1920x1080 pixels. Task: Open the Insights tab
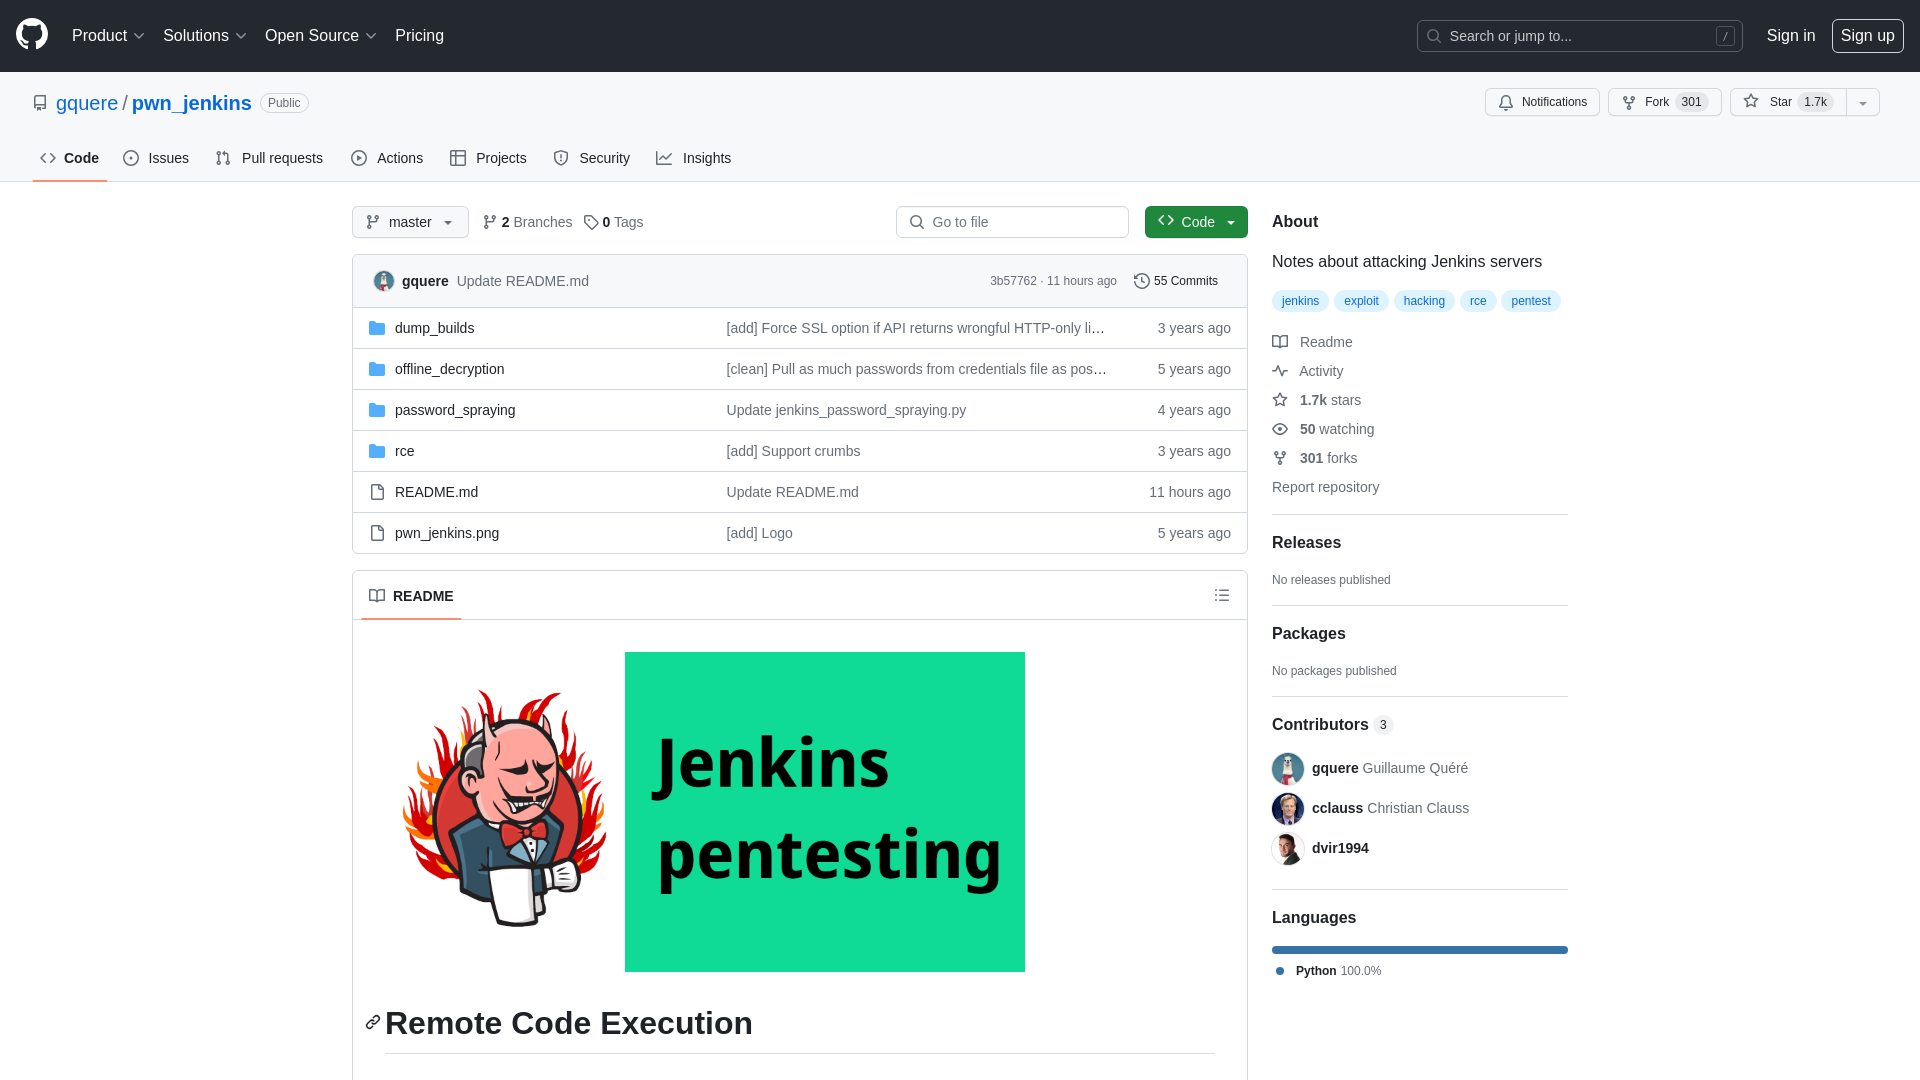694,158
